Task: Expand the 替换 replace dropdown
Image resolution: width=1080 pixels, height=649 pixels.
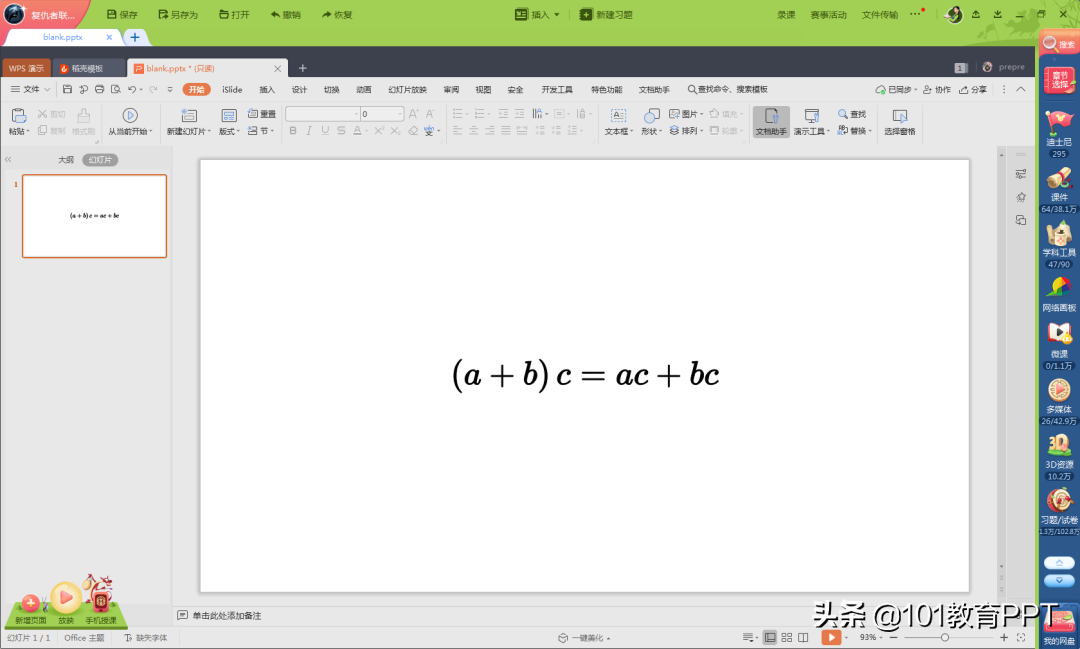Action: tap(870, 131)
